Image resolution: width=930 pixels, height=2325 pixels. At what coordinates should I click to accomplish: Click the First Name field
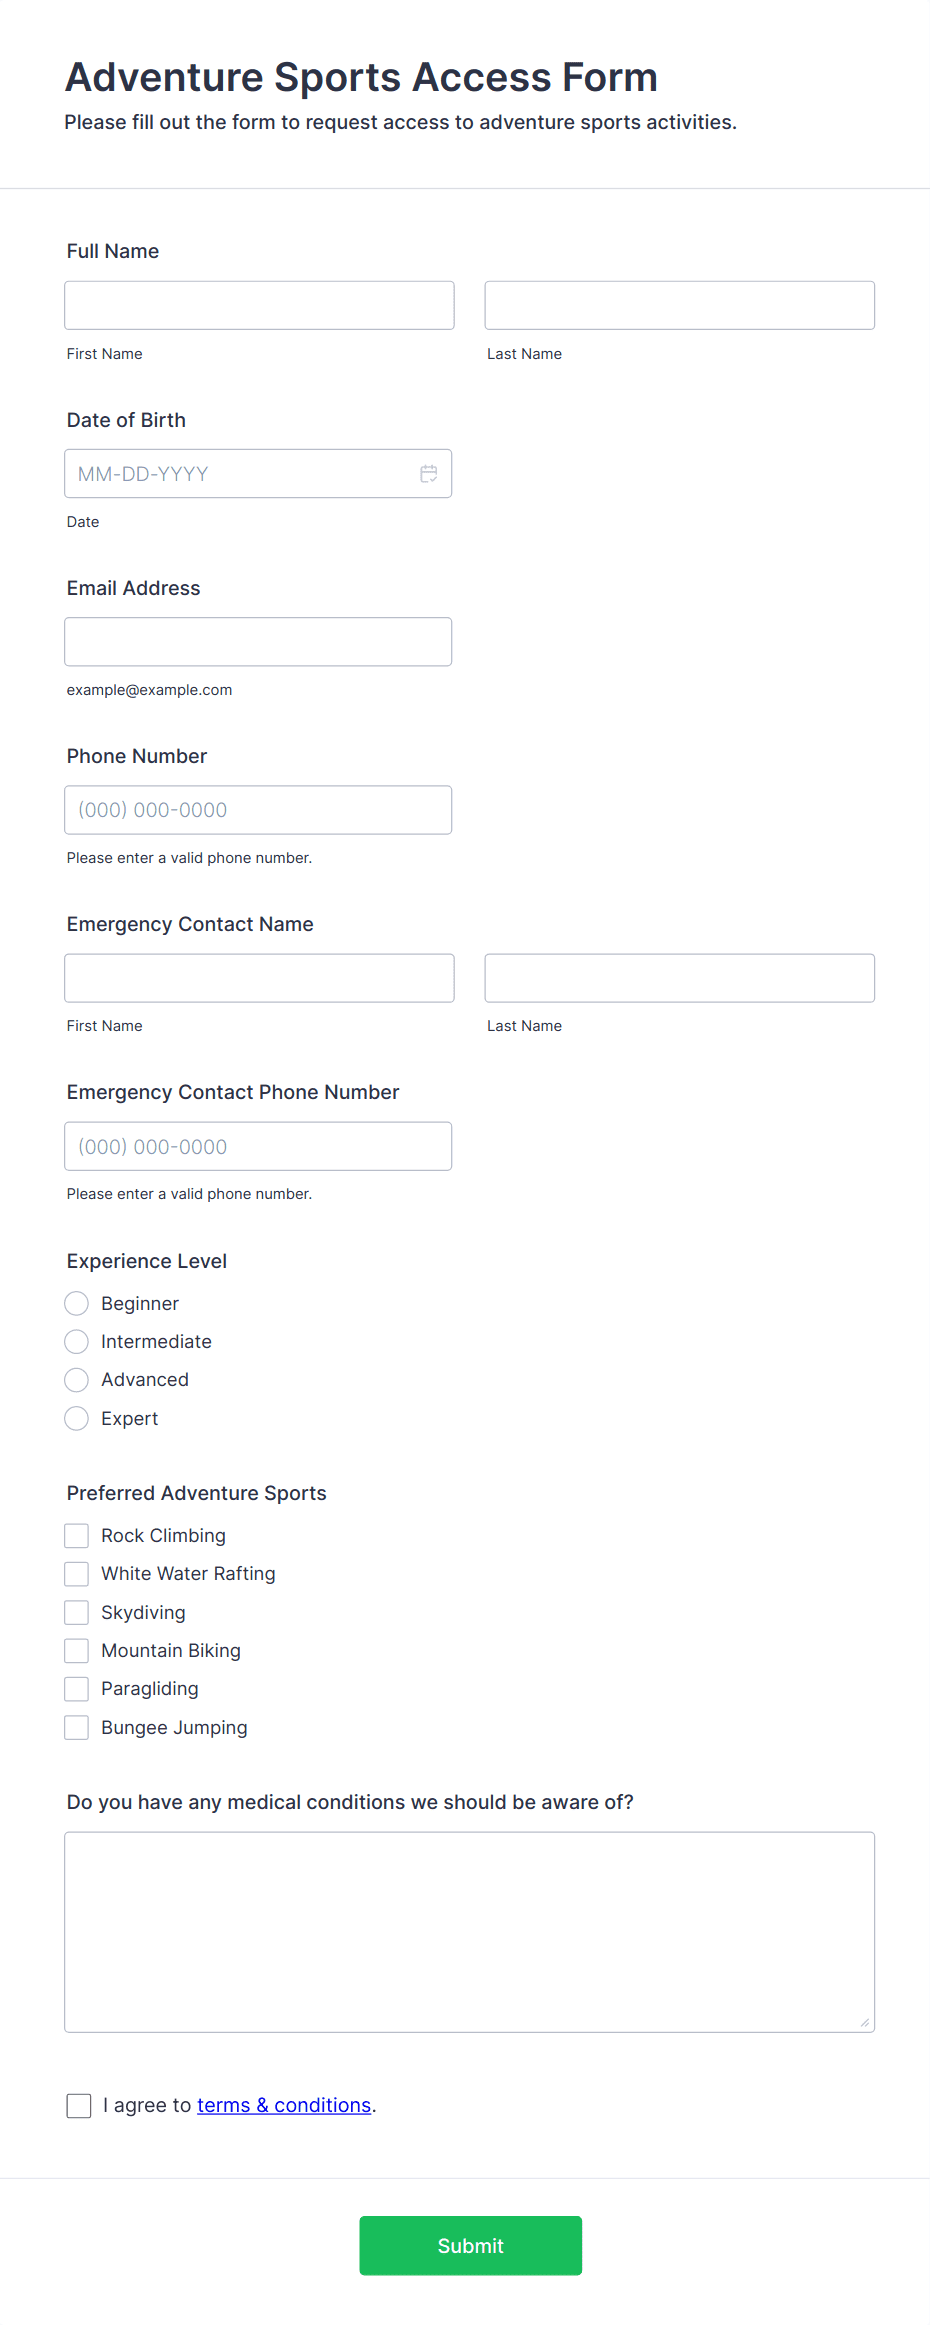coord(258,305)
